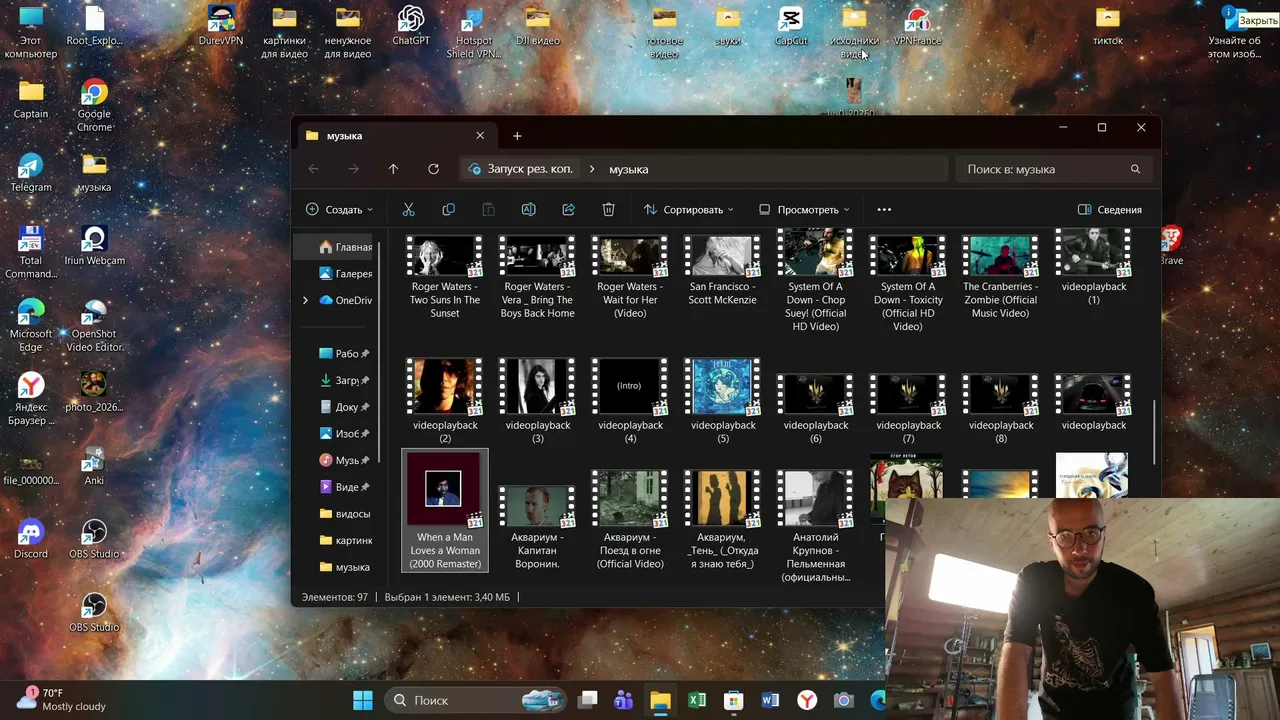
Task: Rename the selected file via the toolbar icon
Action: [528, 210]
